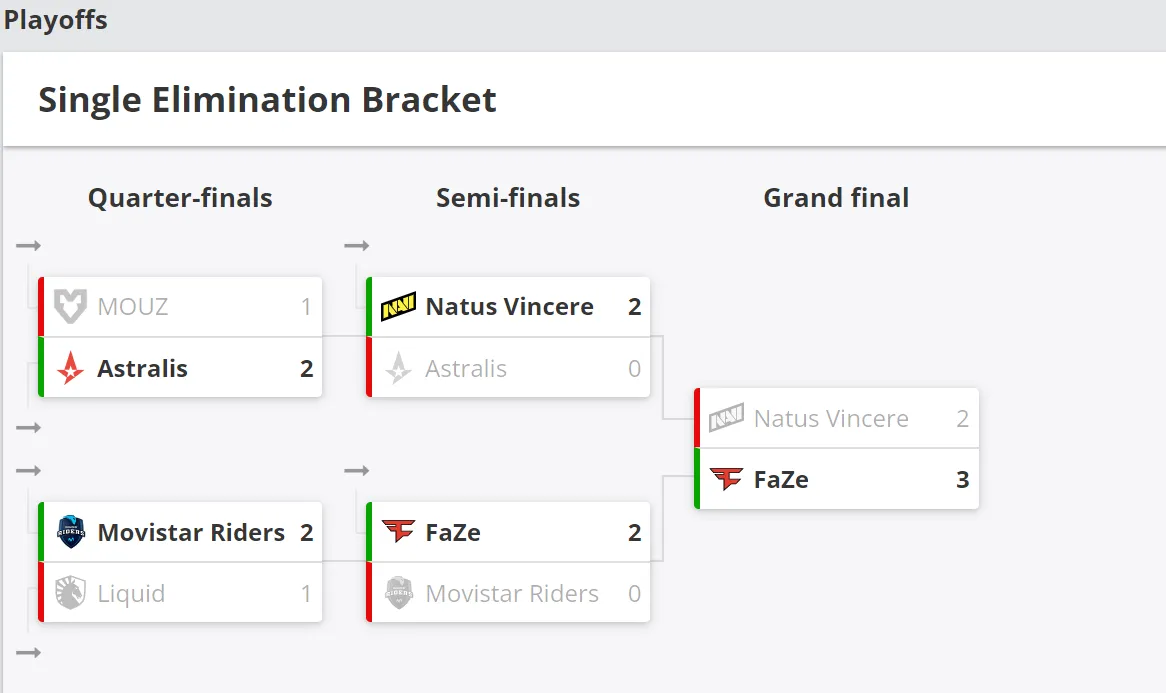Click the Astralis star logo in quarter-finals
Image resolution: width=1166 pixels, height=693 pixels.
point(71,368)
